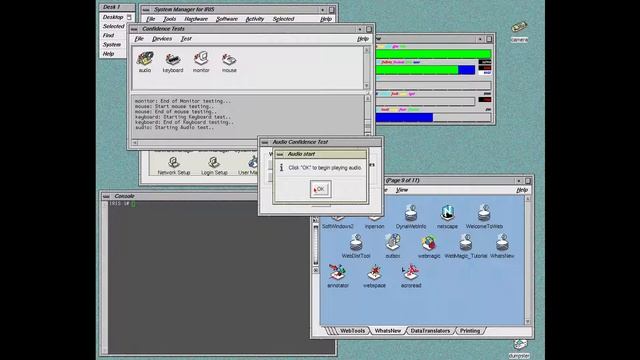Open Activity menu in System Manager
The width and height of the screenshot is (640, 360).
tap(255, 19)
